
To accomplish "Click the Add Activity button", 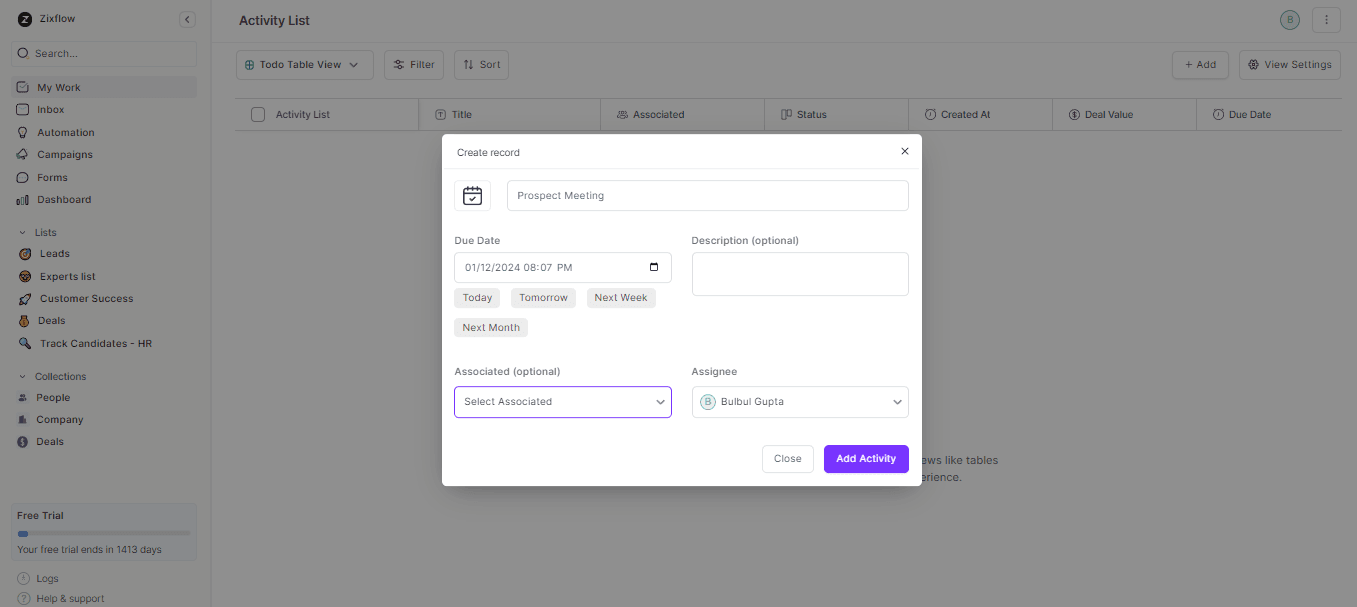I will point(865,458).
